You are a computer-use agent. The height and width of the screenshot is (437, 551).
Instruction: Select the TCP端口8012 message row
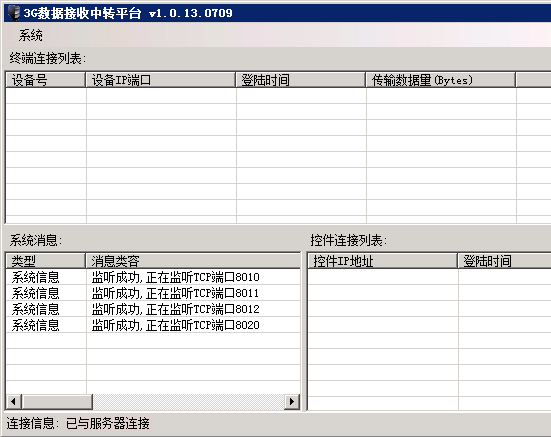pos(153,309)
